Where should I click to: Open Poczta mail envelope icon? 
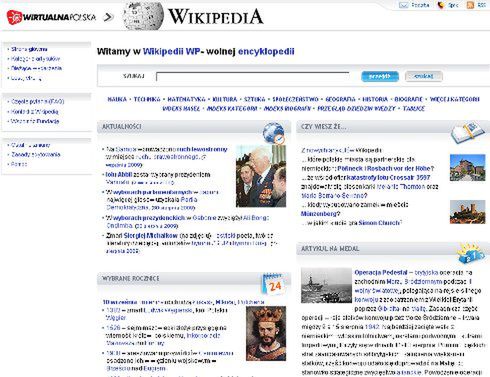404,5
